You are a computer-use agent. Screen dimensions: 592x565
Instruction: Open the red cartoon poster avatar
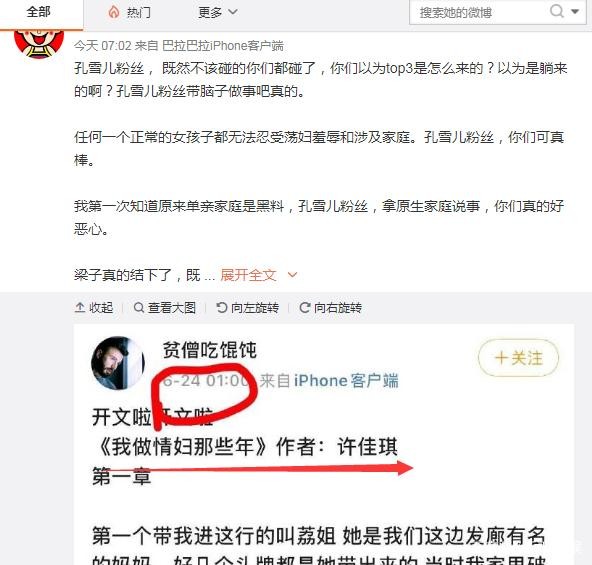39,44
